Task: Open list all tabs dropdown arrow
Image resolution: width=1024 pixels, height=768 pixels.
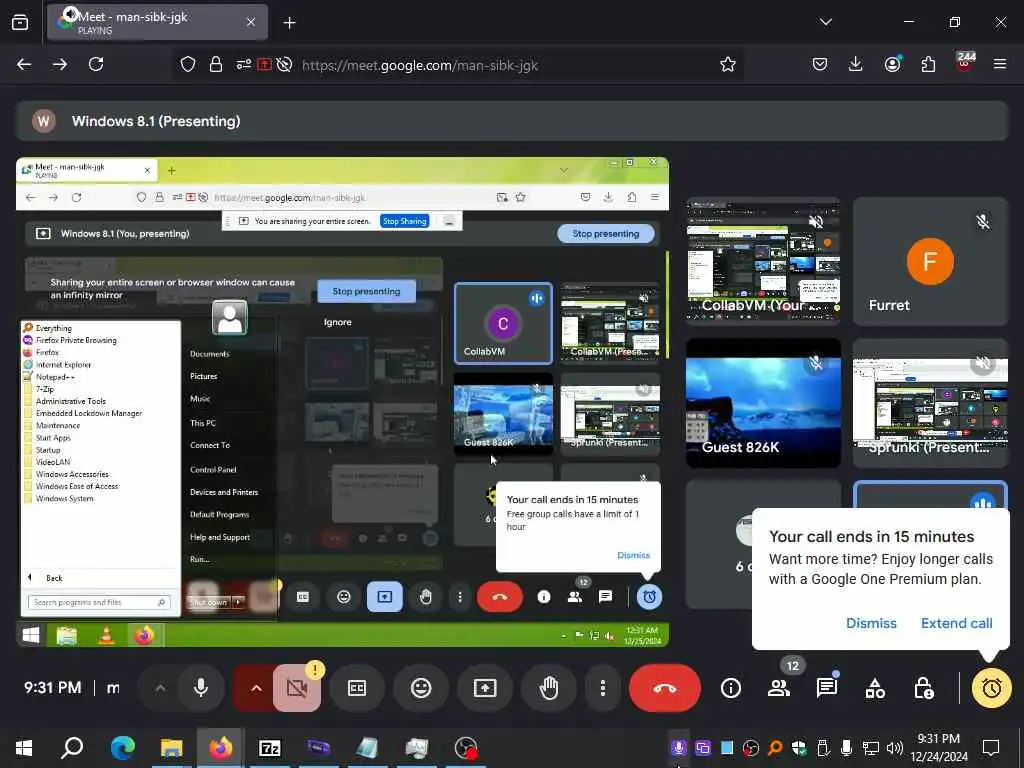Action: (x=825, y=22)
